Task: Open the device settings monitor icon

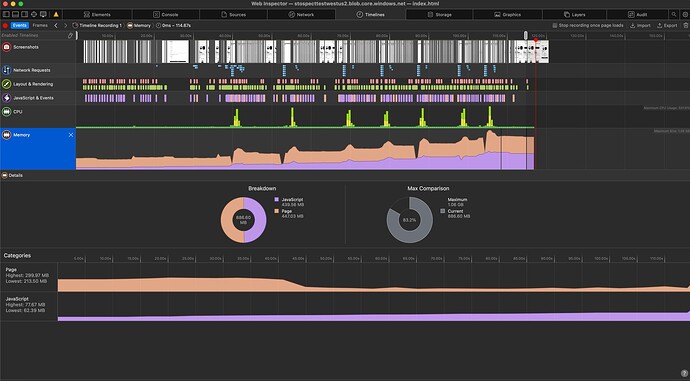Action: [x=43, y=14]
